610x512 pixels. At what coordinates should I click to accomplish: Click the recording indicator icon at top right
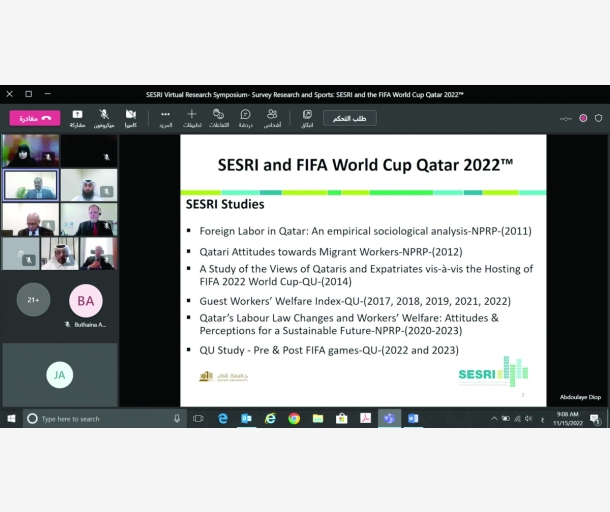point(583,118)
